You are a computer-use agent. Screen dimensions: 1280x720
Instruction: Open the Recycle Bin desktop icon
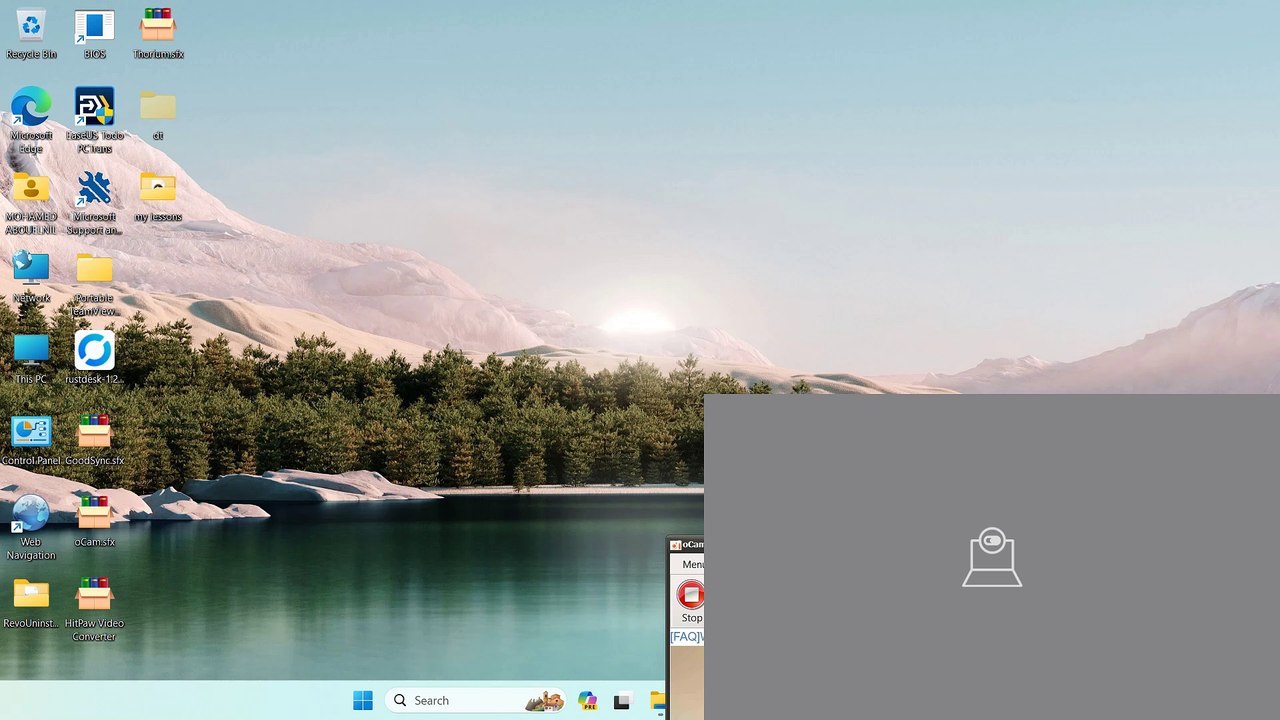(31, 34)
